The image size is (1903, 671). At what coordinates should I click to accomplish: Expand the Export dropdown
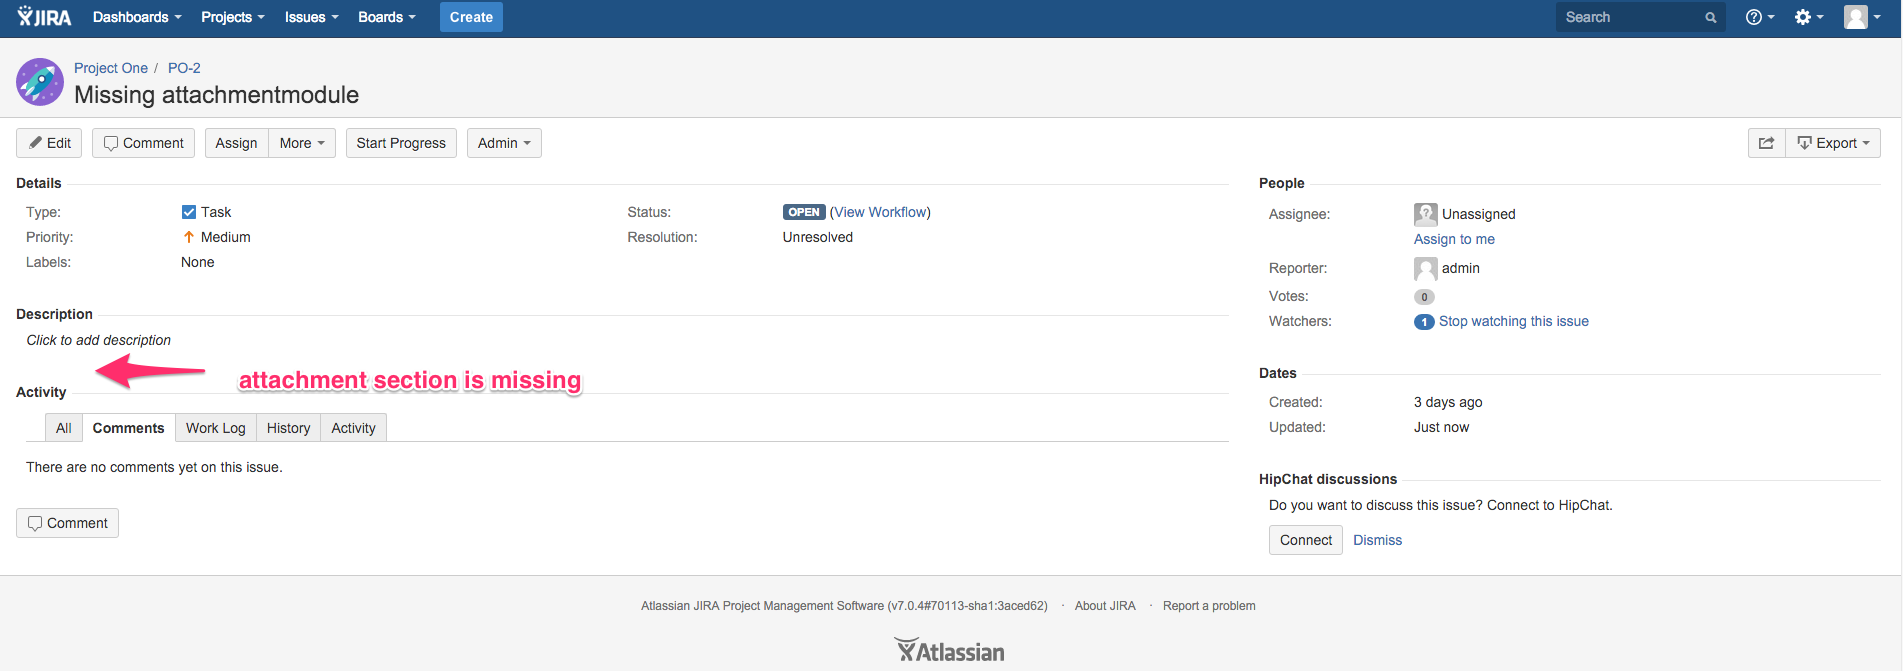(x=1833, y=143)
